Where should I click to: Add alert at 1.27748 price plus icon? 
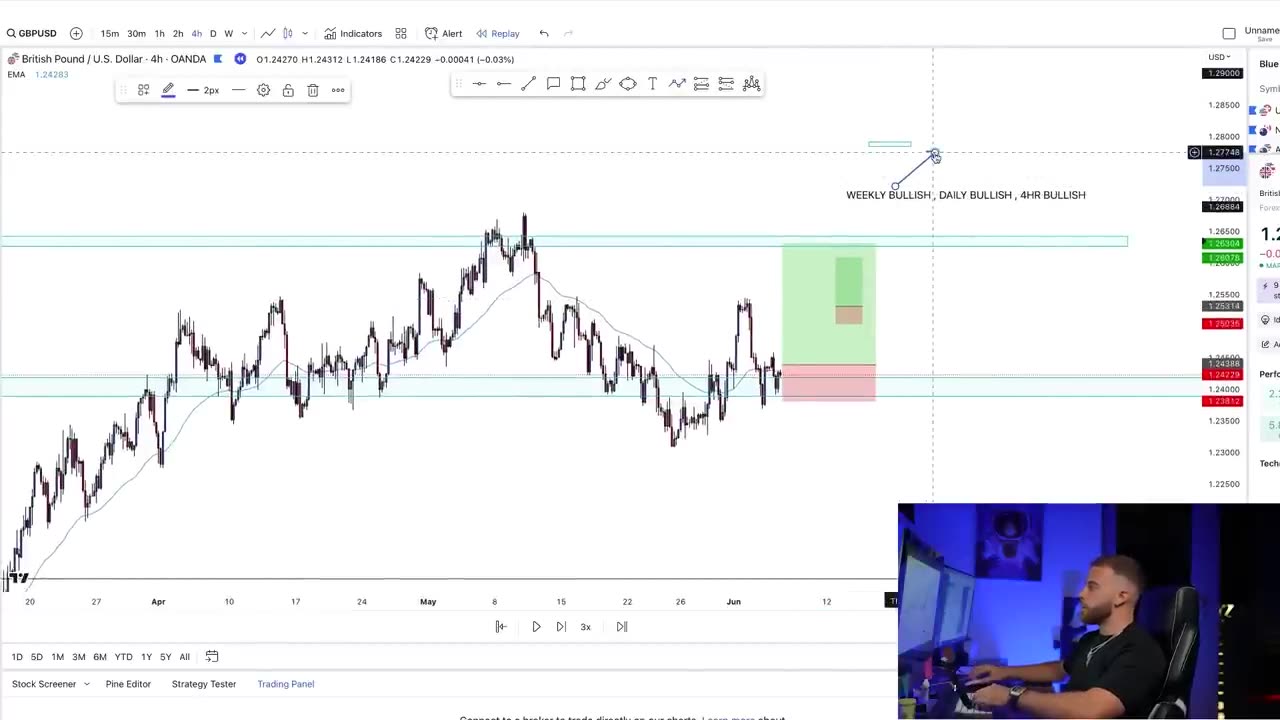[1194, 152]
